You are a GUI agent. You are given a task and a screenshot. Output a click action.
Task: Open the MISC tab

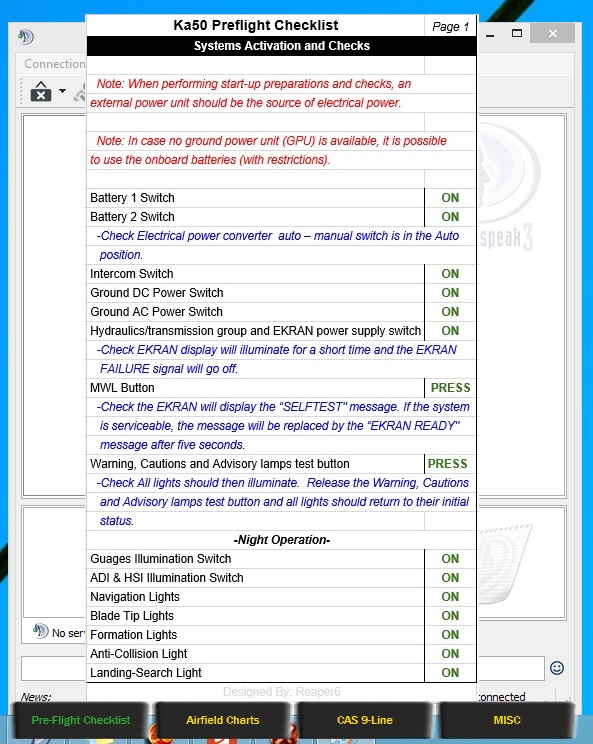coord(507,720)
